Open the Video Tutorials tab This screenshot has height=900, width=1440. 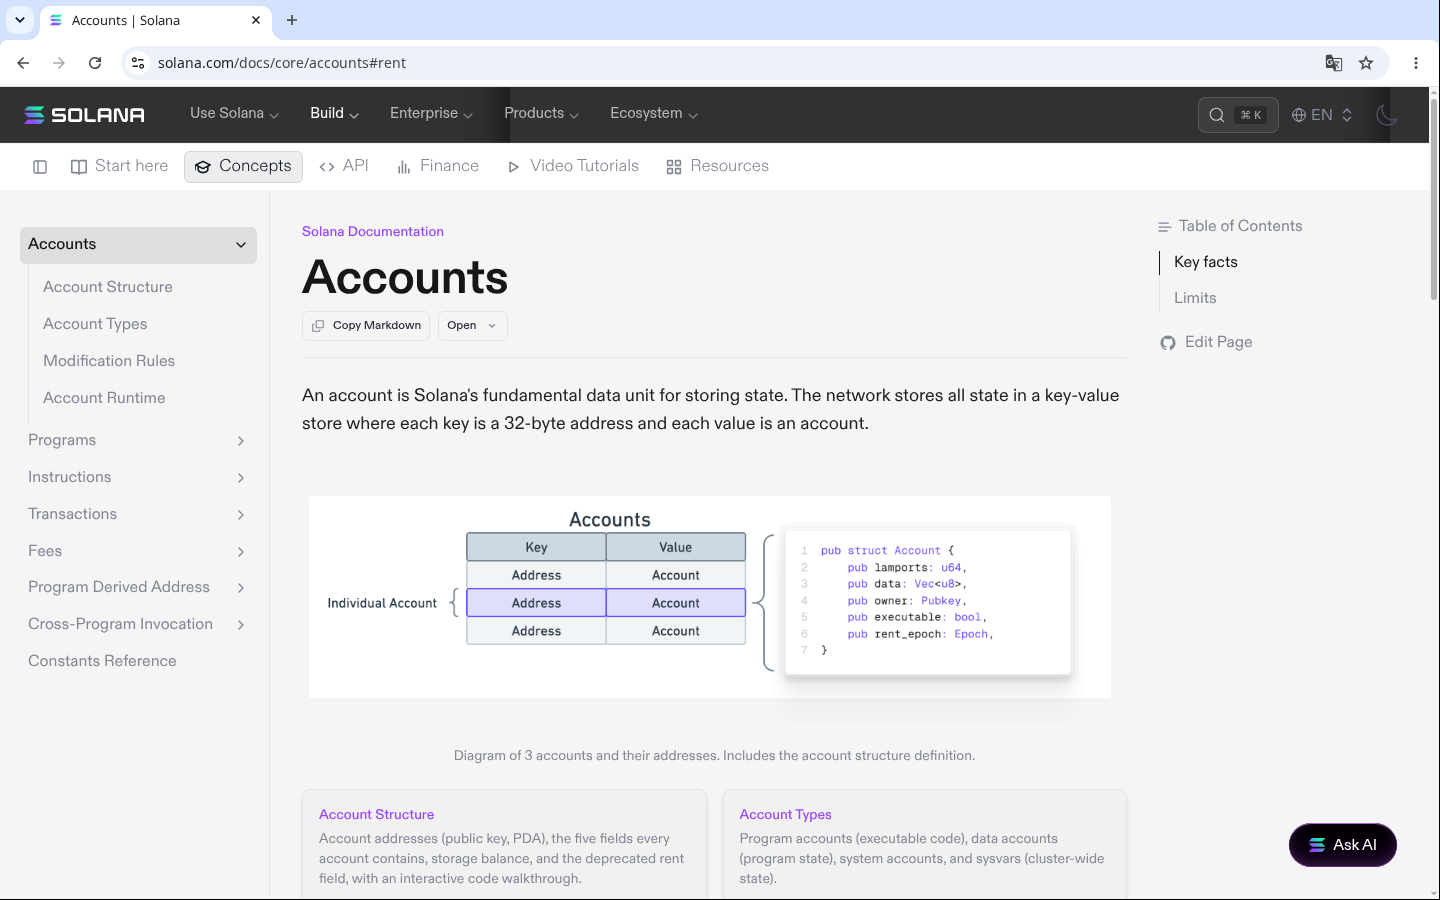(573, 167)
